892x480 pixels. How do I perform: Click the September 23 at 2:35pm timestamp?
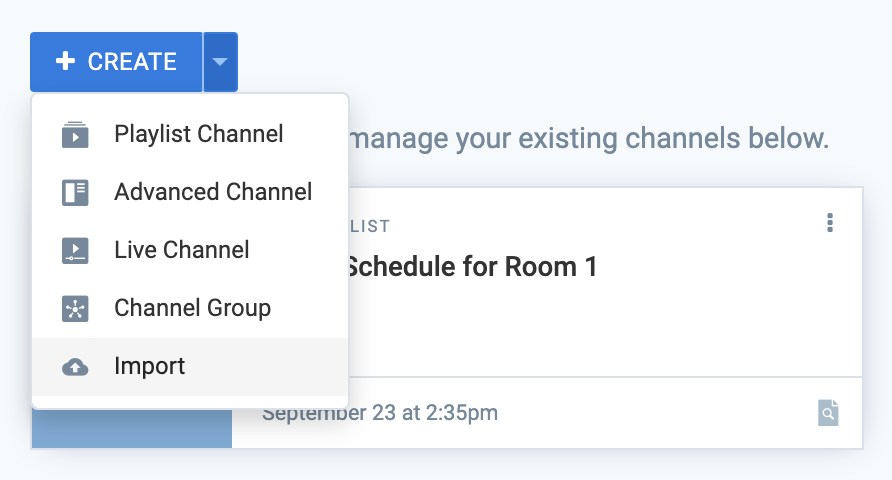point(379,413)
